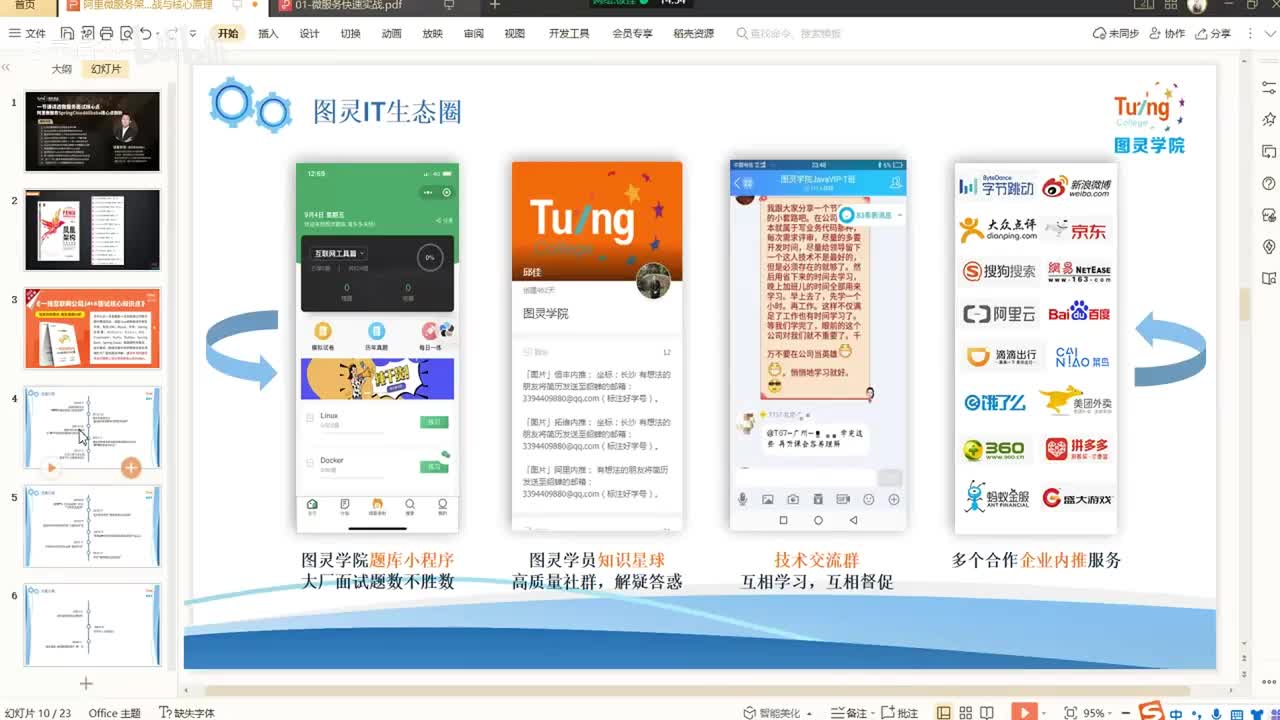
Task: Select slide 1 thumbnail
Action: pyautogui.click(x=92, y=131)
